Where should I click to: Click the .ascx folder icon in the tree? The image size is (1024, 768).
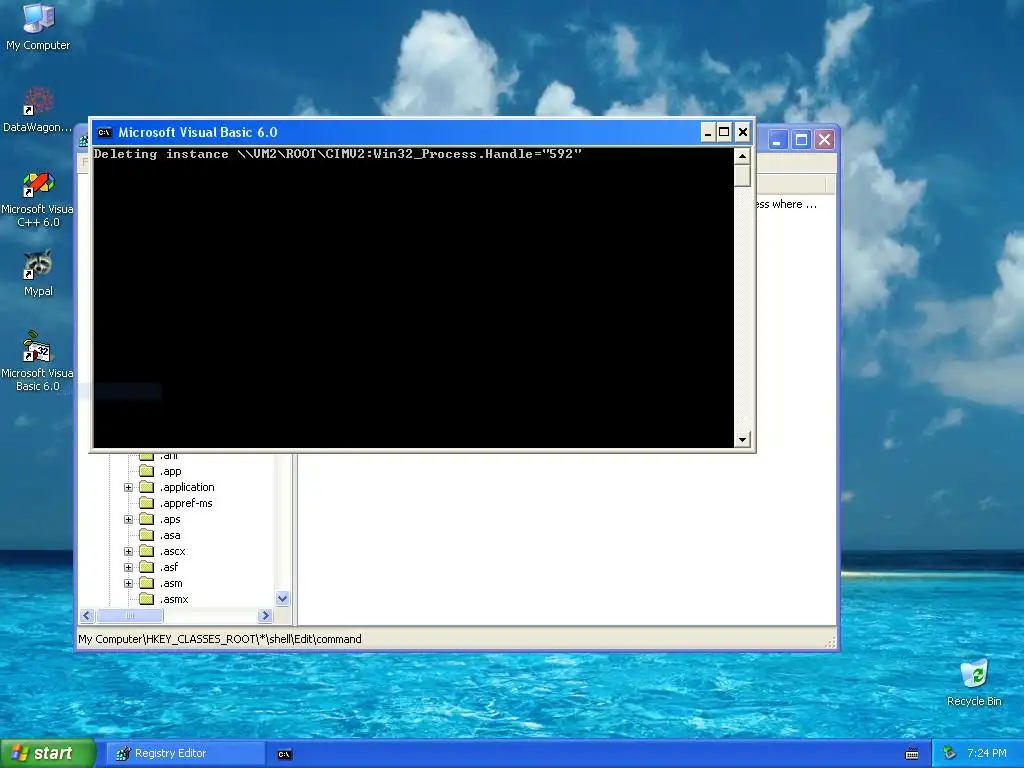(147, 552)
